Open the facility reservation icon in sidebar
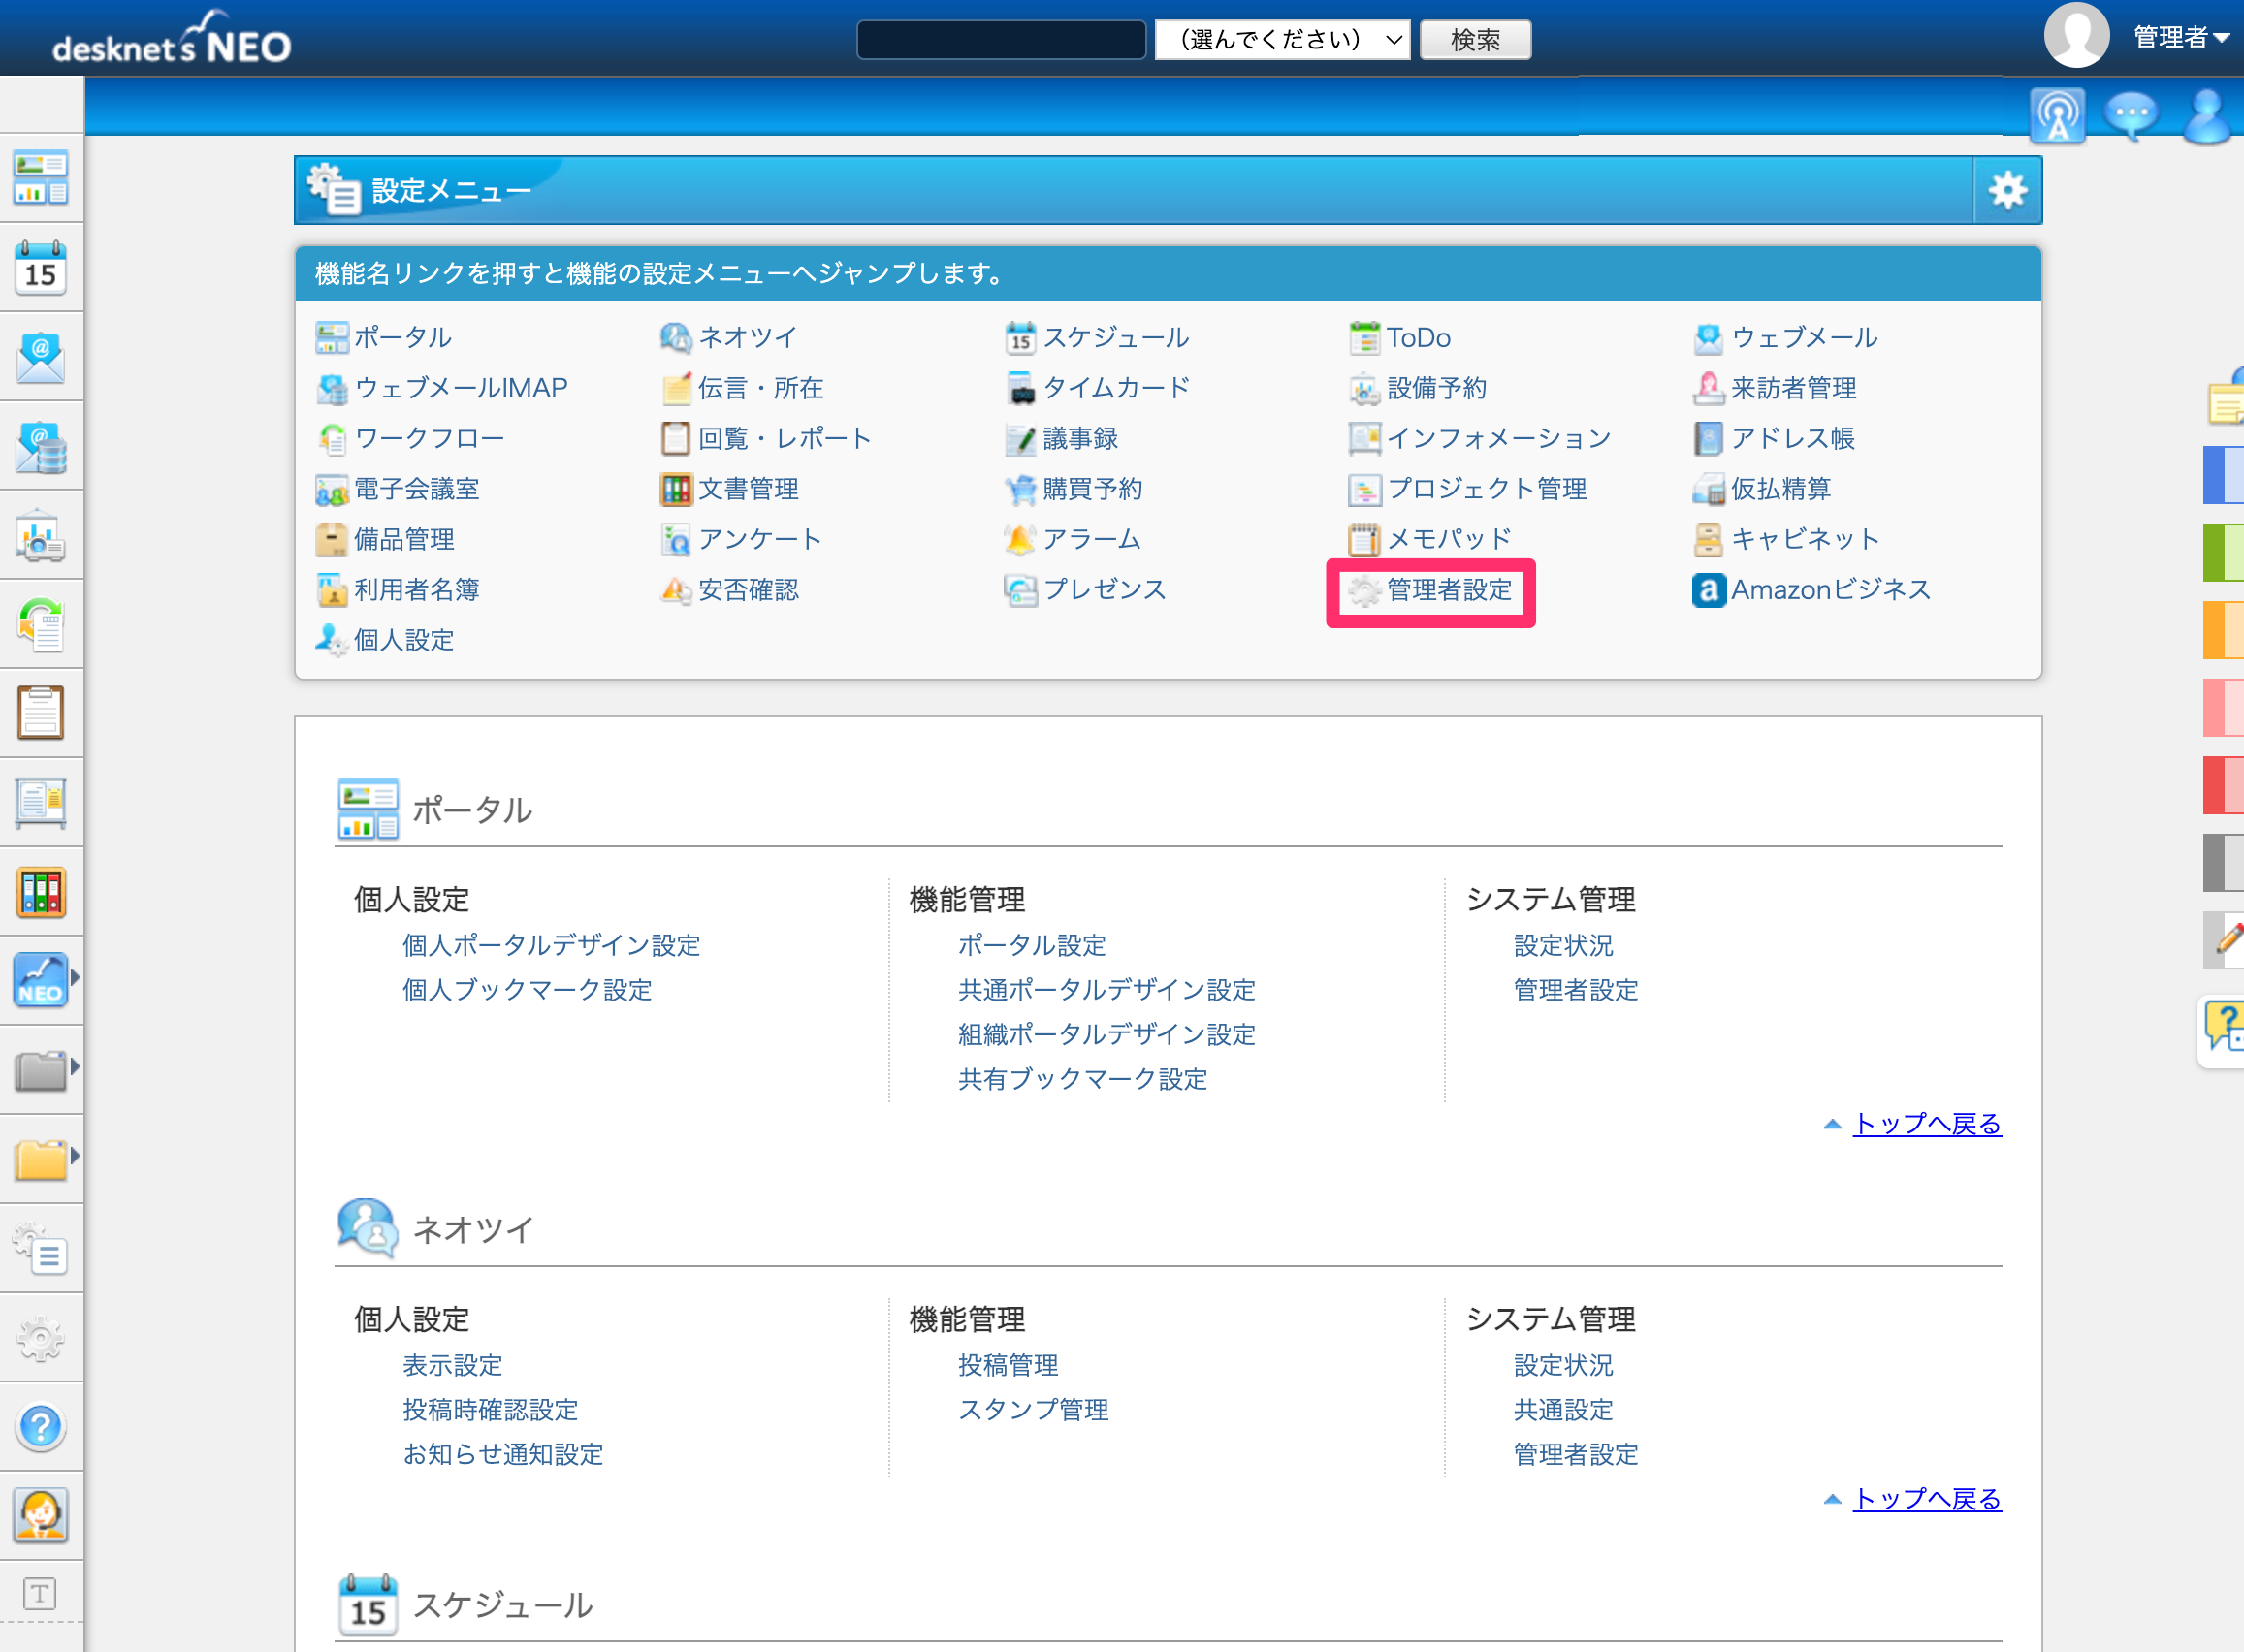2244x1652 pixels. pos(41,535)
